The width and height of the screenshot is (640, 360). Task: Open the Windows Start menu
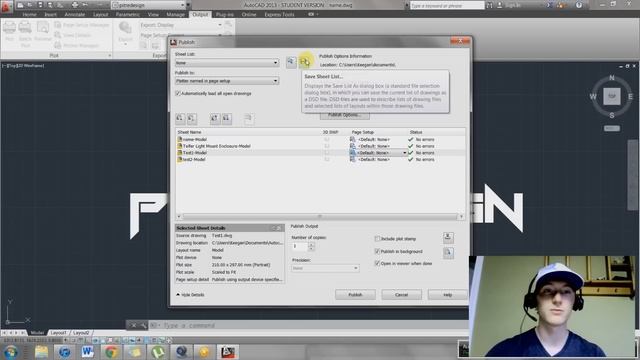point(11,351)
